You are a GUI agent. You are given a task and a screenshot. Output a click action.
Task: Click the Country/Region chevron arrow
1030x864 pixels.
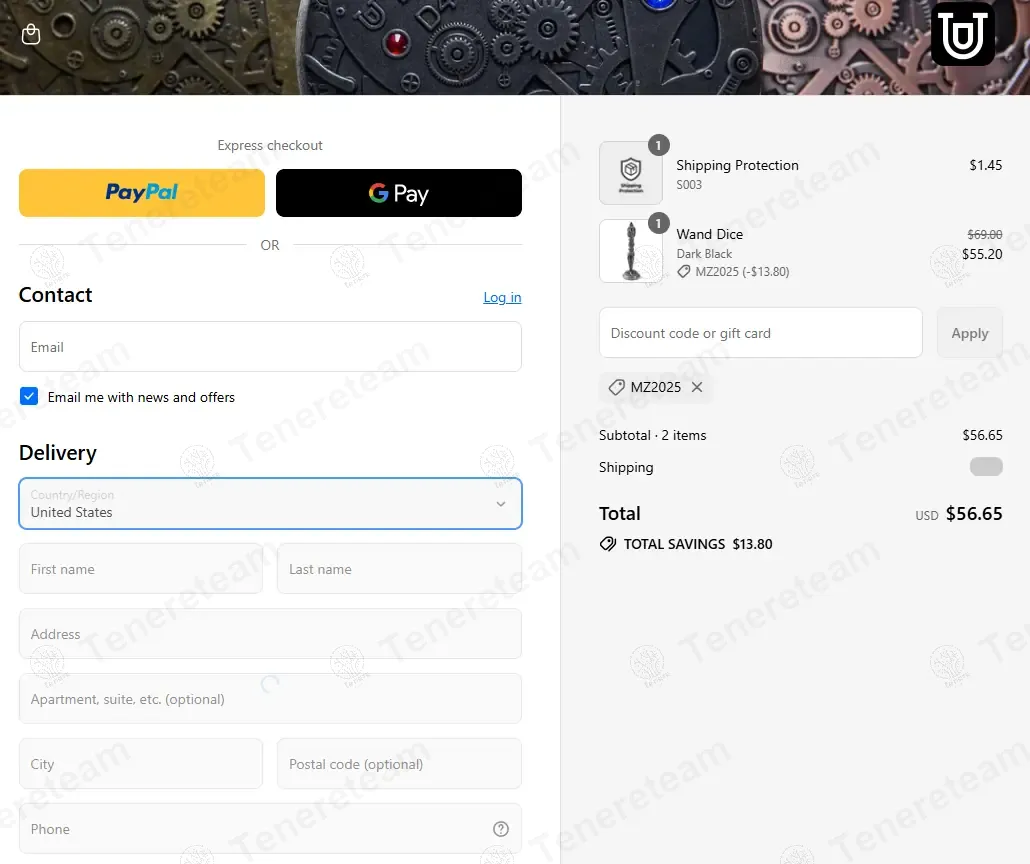click(501, 504)
